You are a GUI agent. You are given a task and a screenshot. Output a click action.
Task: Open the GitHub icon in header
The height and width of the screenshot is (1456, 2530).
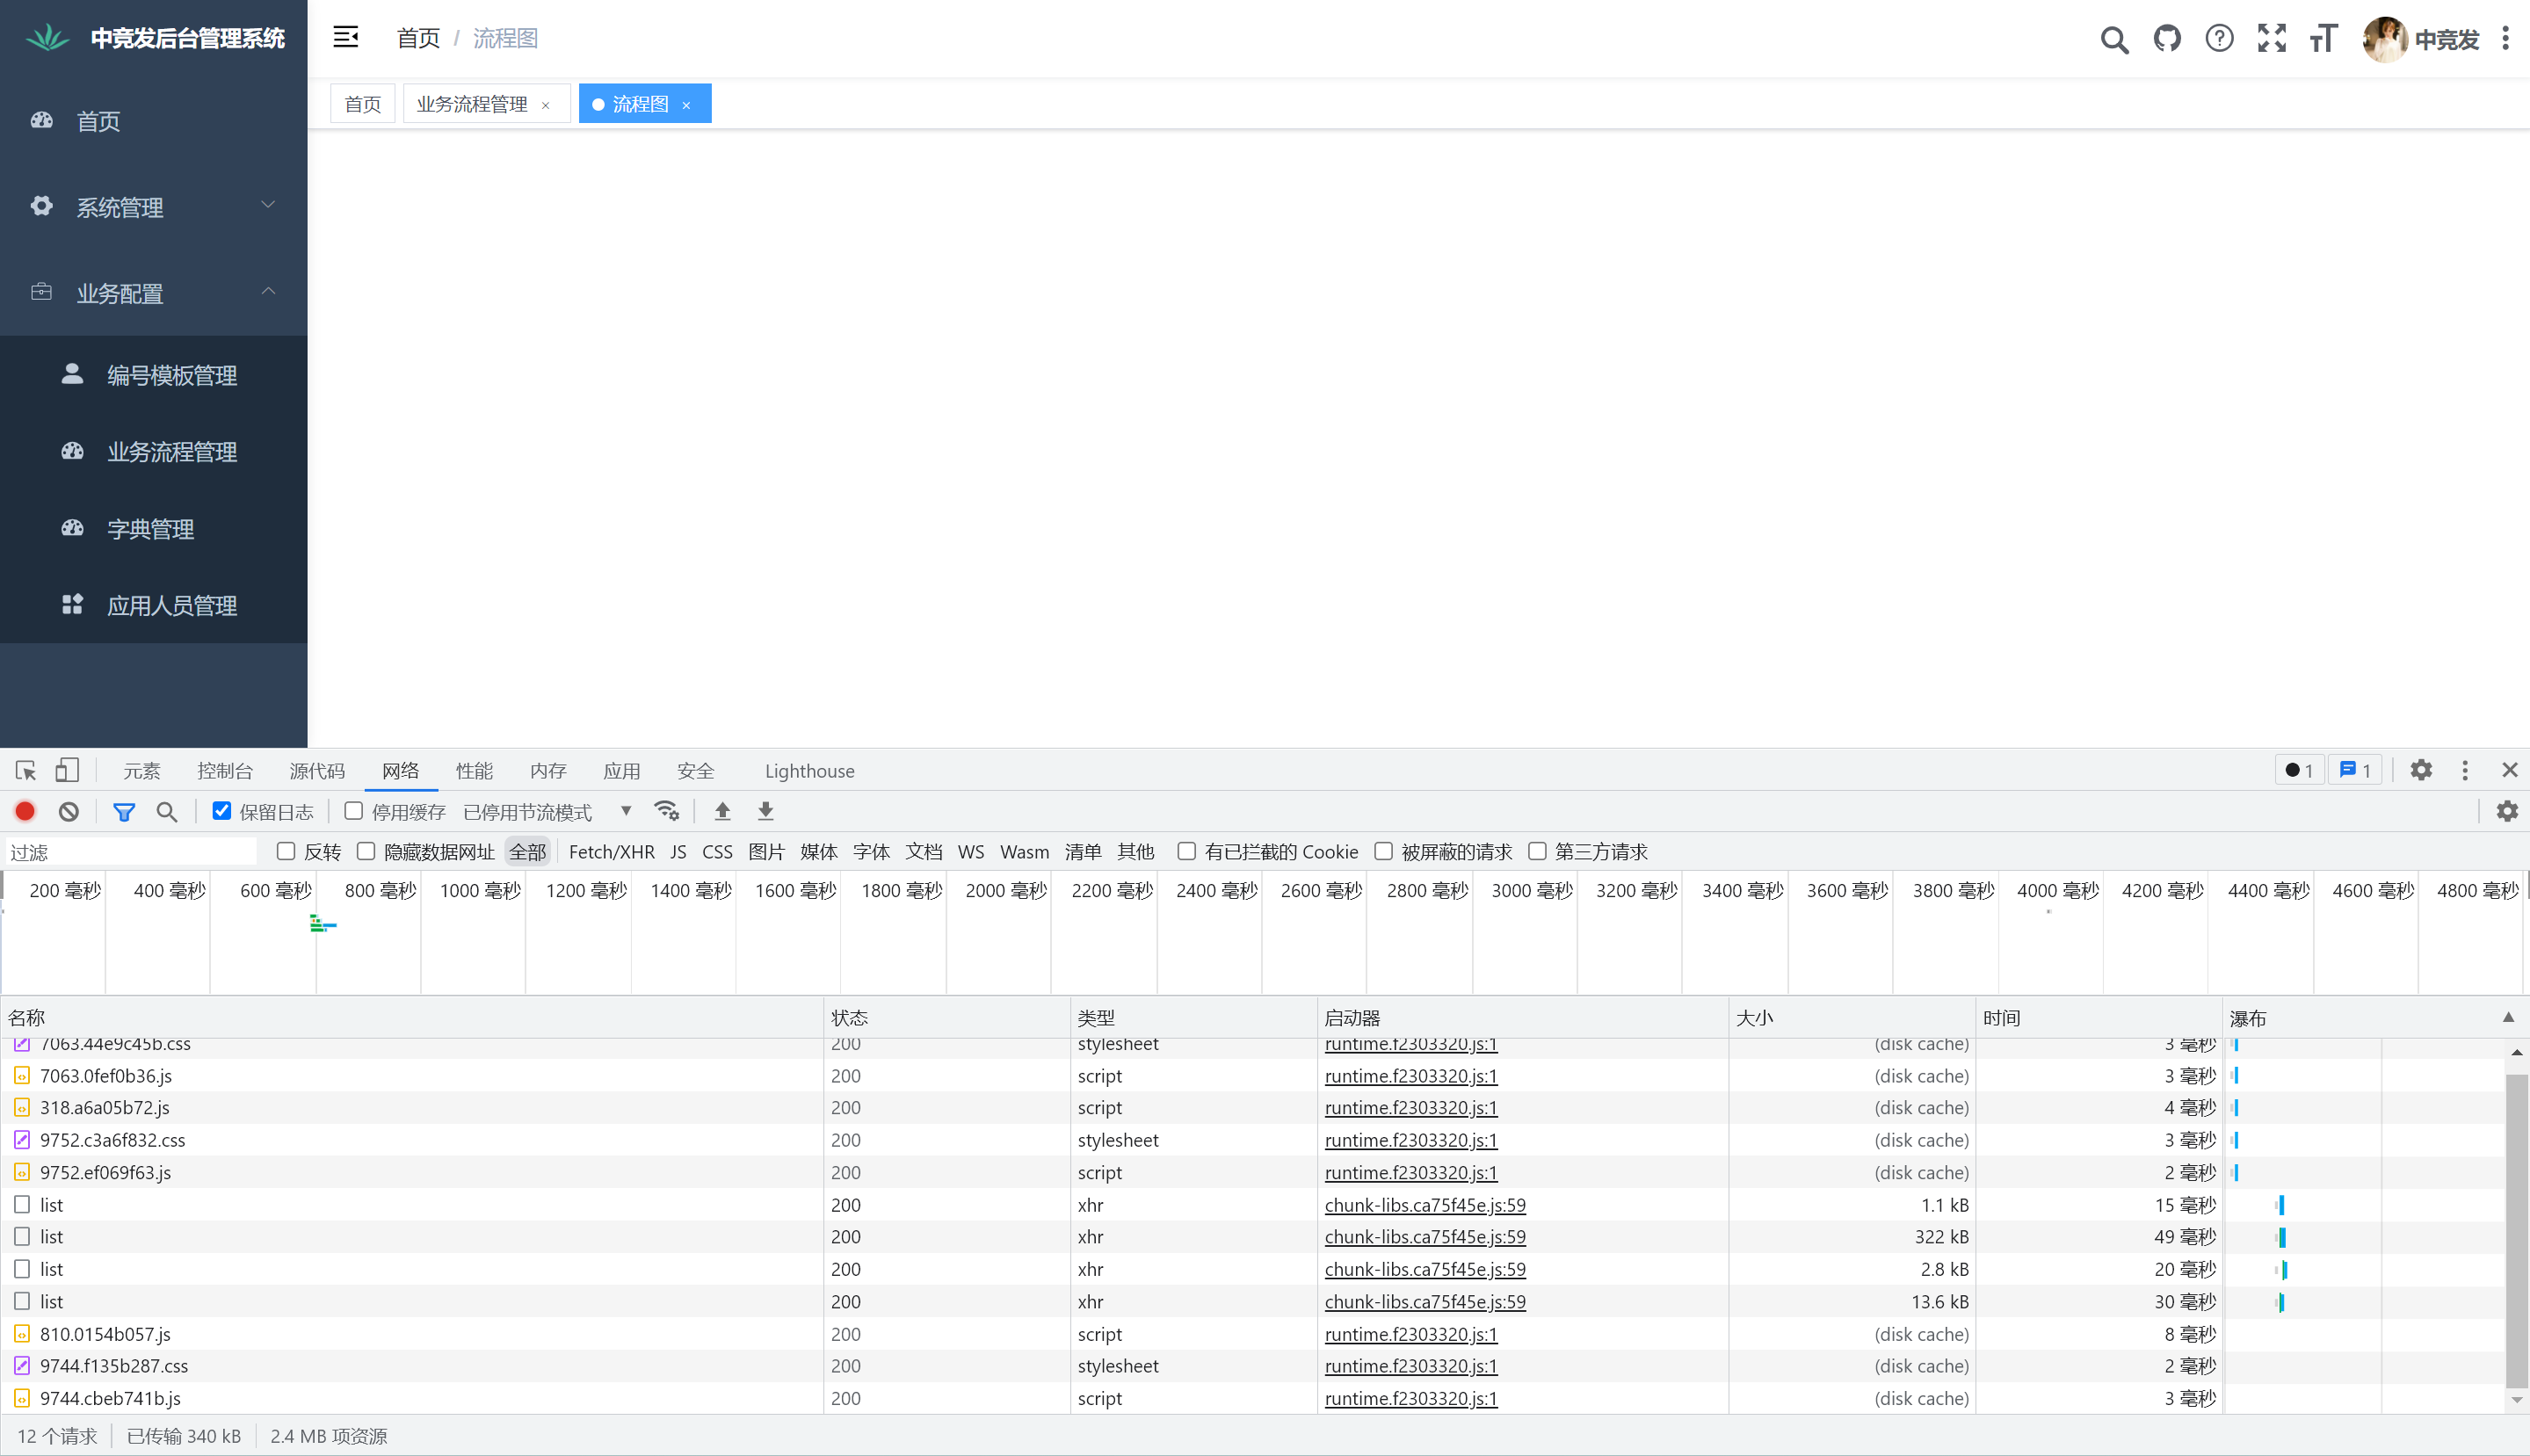pyautogui.click(x=2167, y=39)
